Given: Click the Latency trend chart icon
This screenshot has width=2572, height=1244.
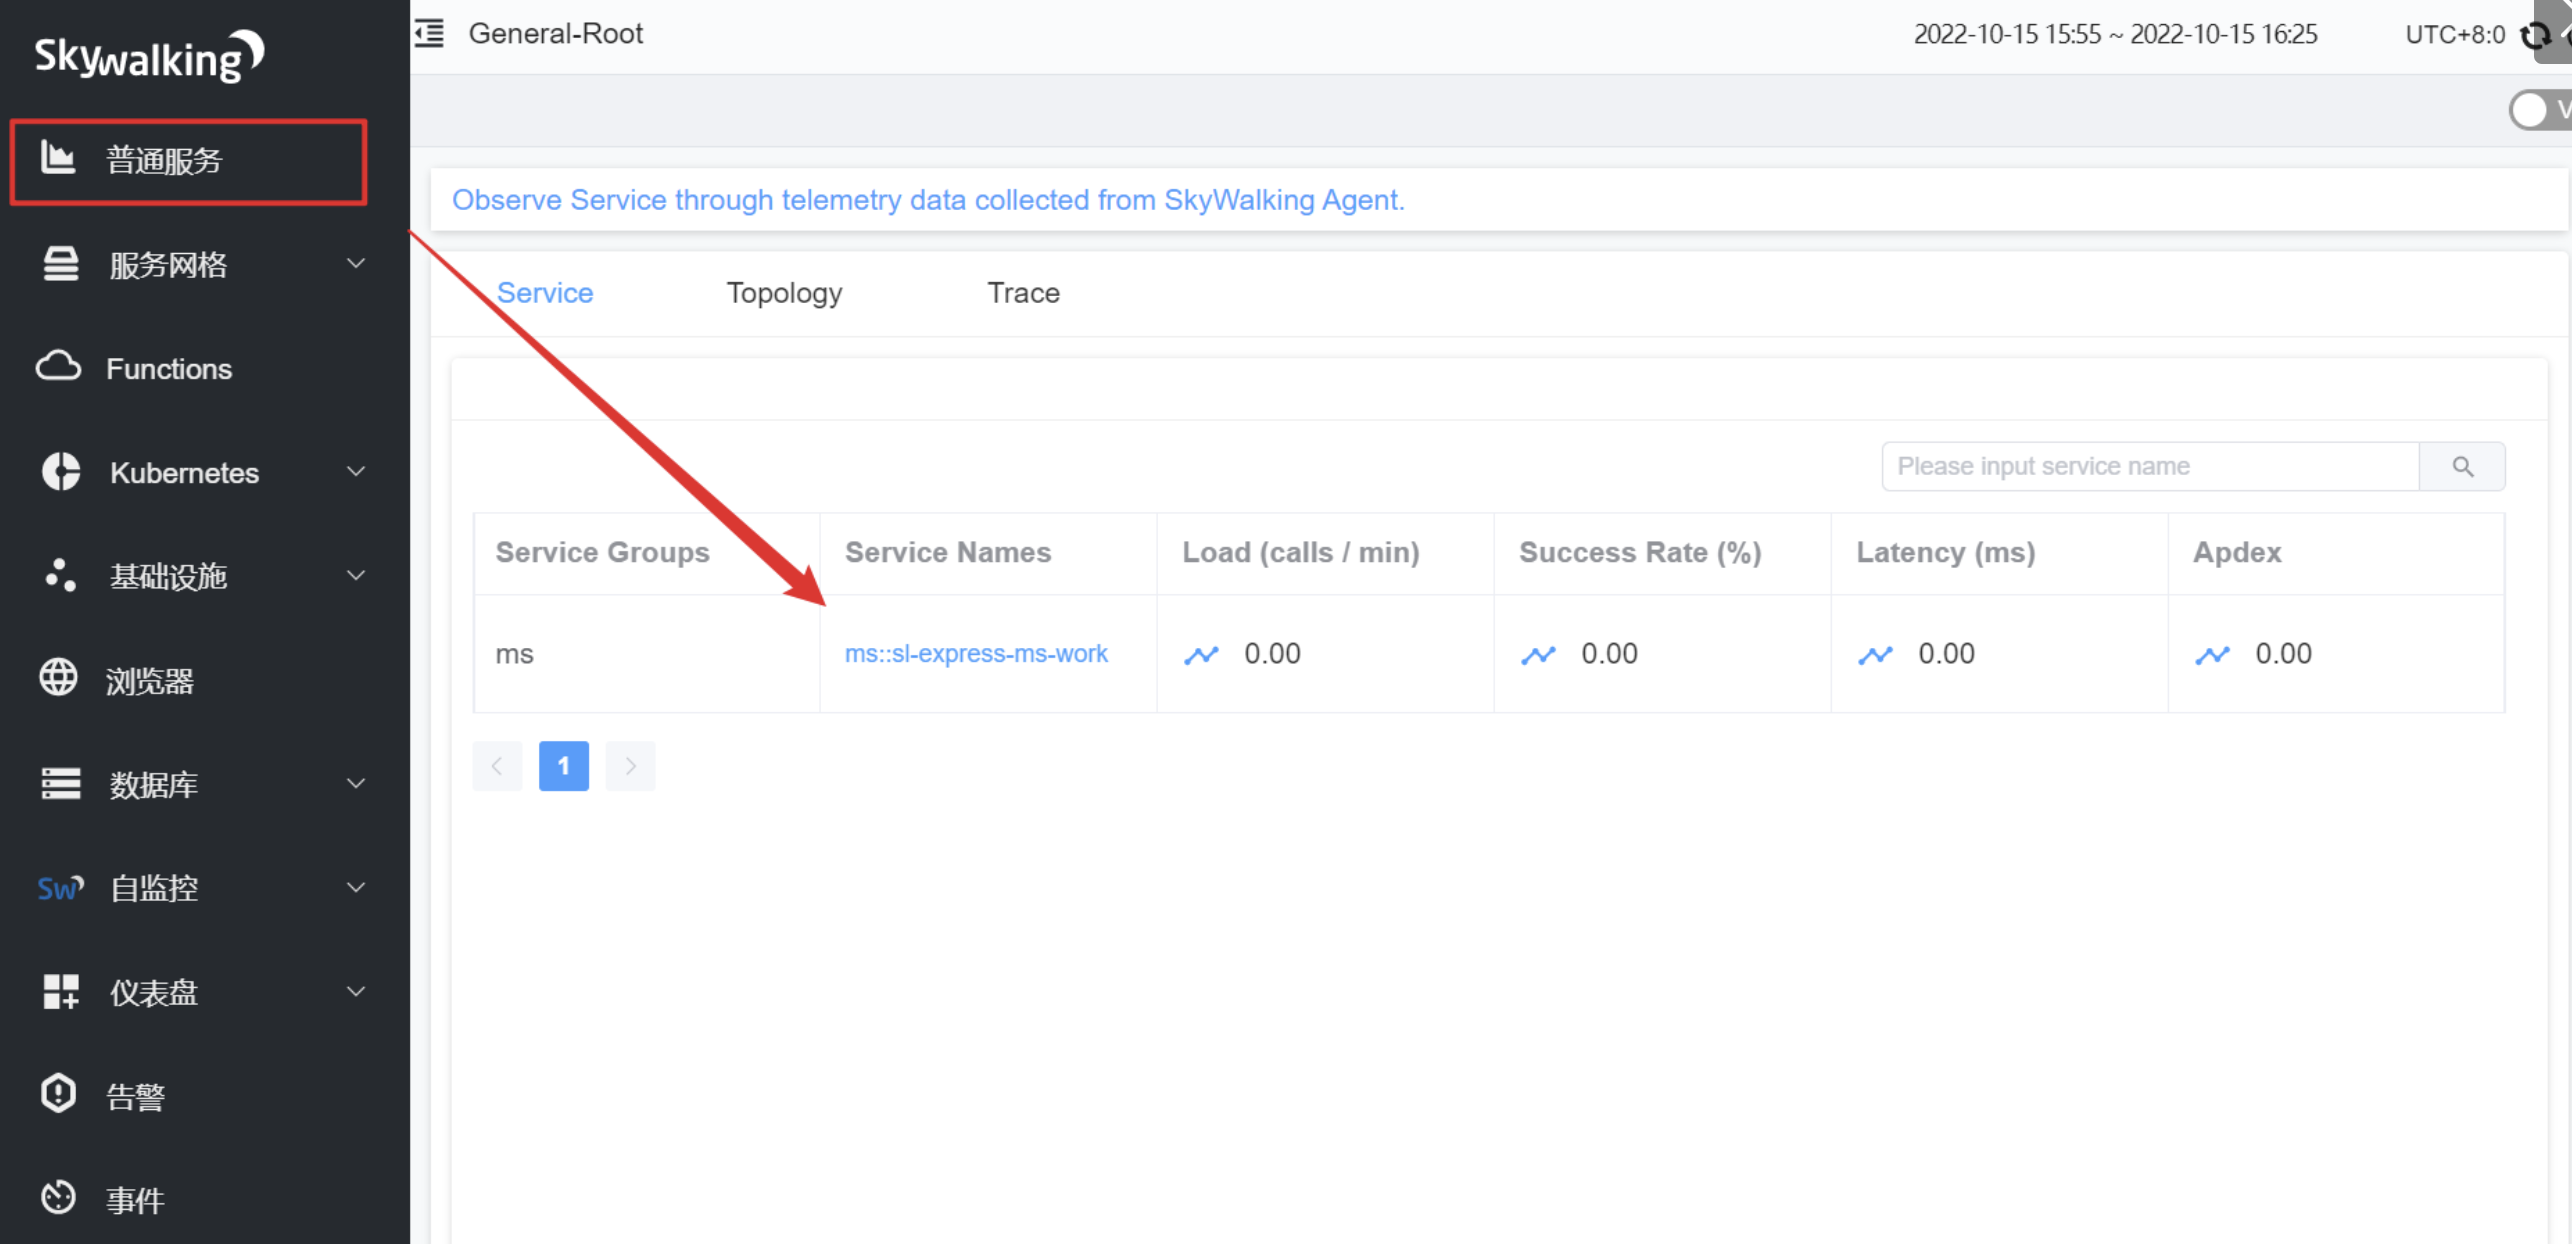Looking at the screenshot, I should click(1875, 654).
